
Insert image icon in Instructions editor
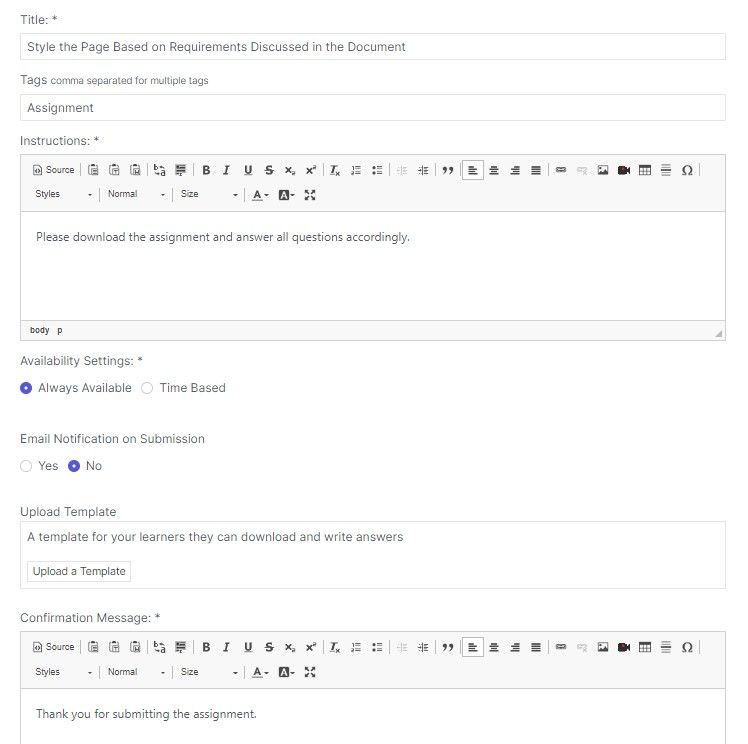click(x=603, y=170)
